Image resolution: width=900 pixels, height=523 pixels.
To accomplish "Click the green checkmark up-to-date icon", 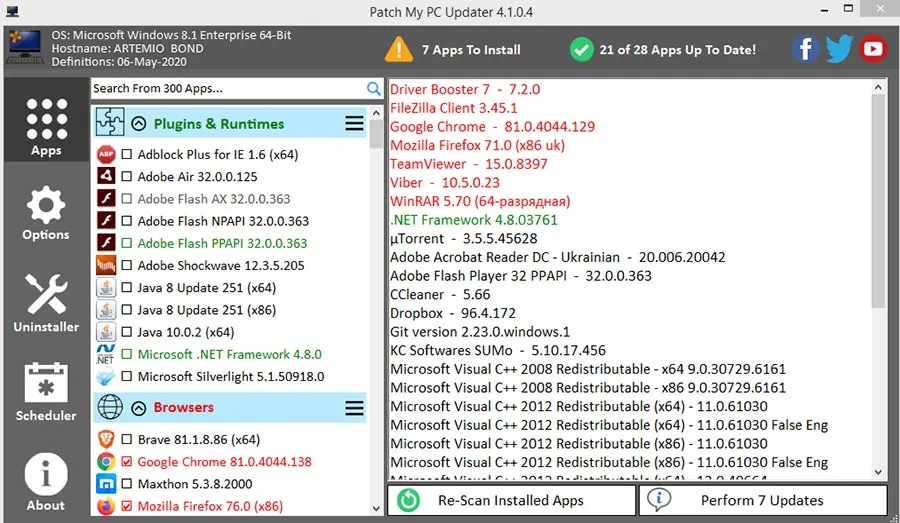I will point(581,49).
